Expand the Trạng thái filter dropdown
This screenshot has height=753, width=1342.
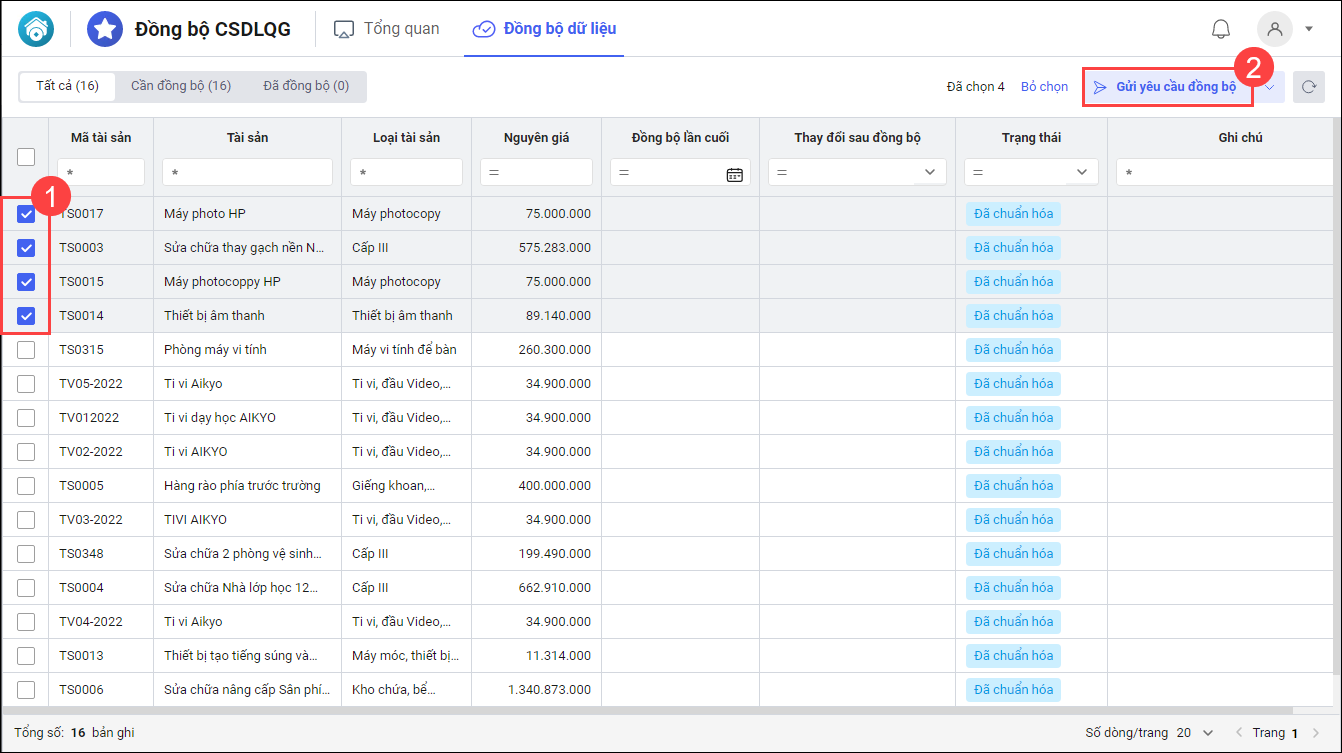tap(1081, 173)
